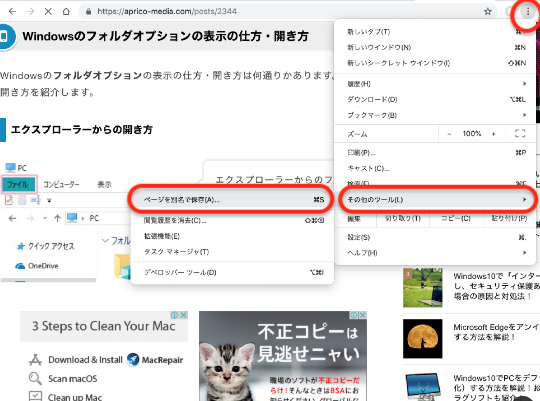Screen dimensions: 540x401
Task: Close the kitten BSA ad
Action: (x=363, y=315)
